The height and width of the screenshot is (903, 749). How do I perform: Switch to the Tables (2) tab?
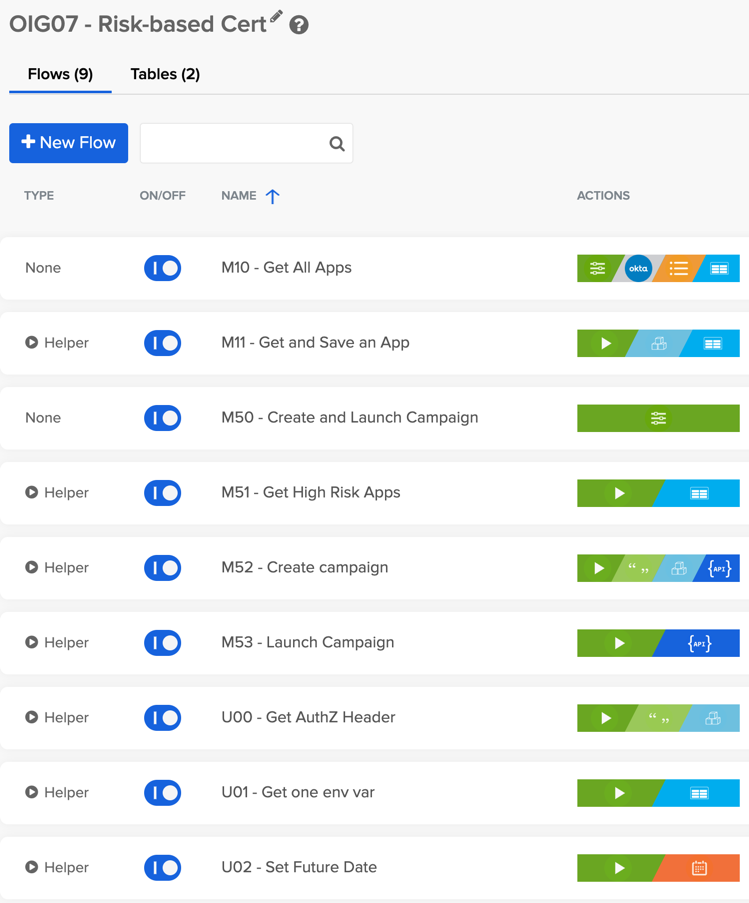tap(165, 74)
